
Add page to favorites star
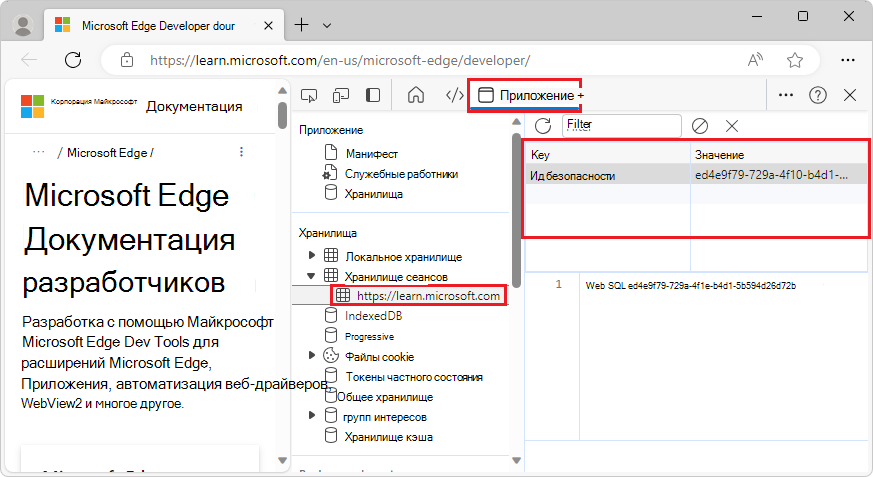pos(794,60)
